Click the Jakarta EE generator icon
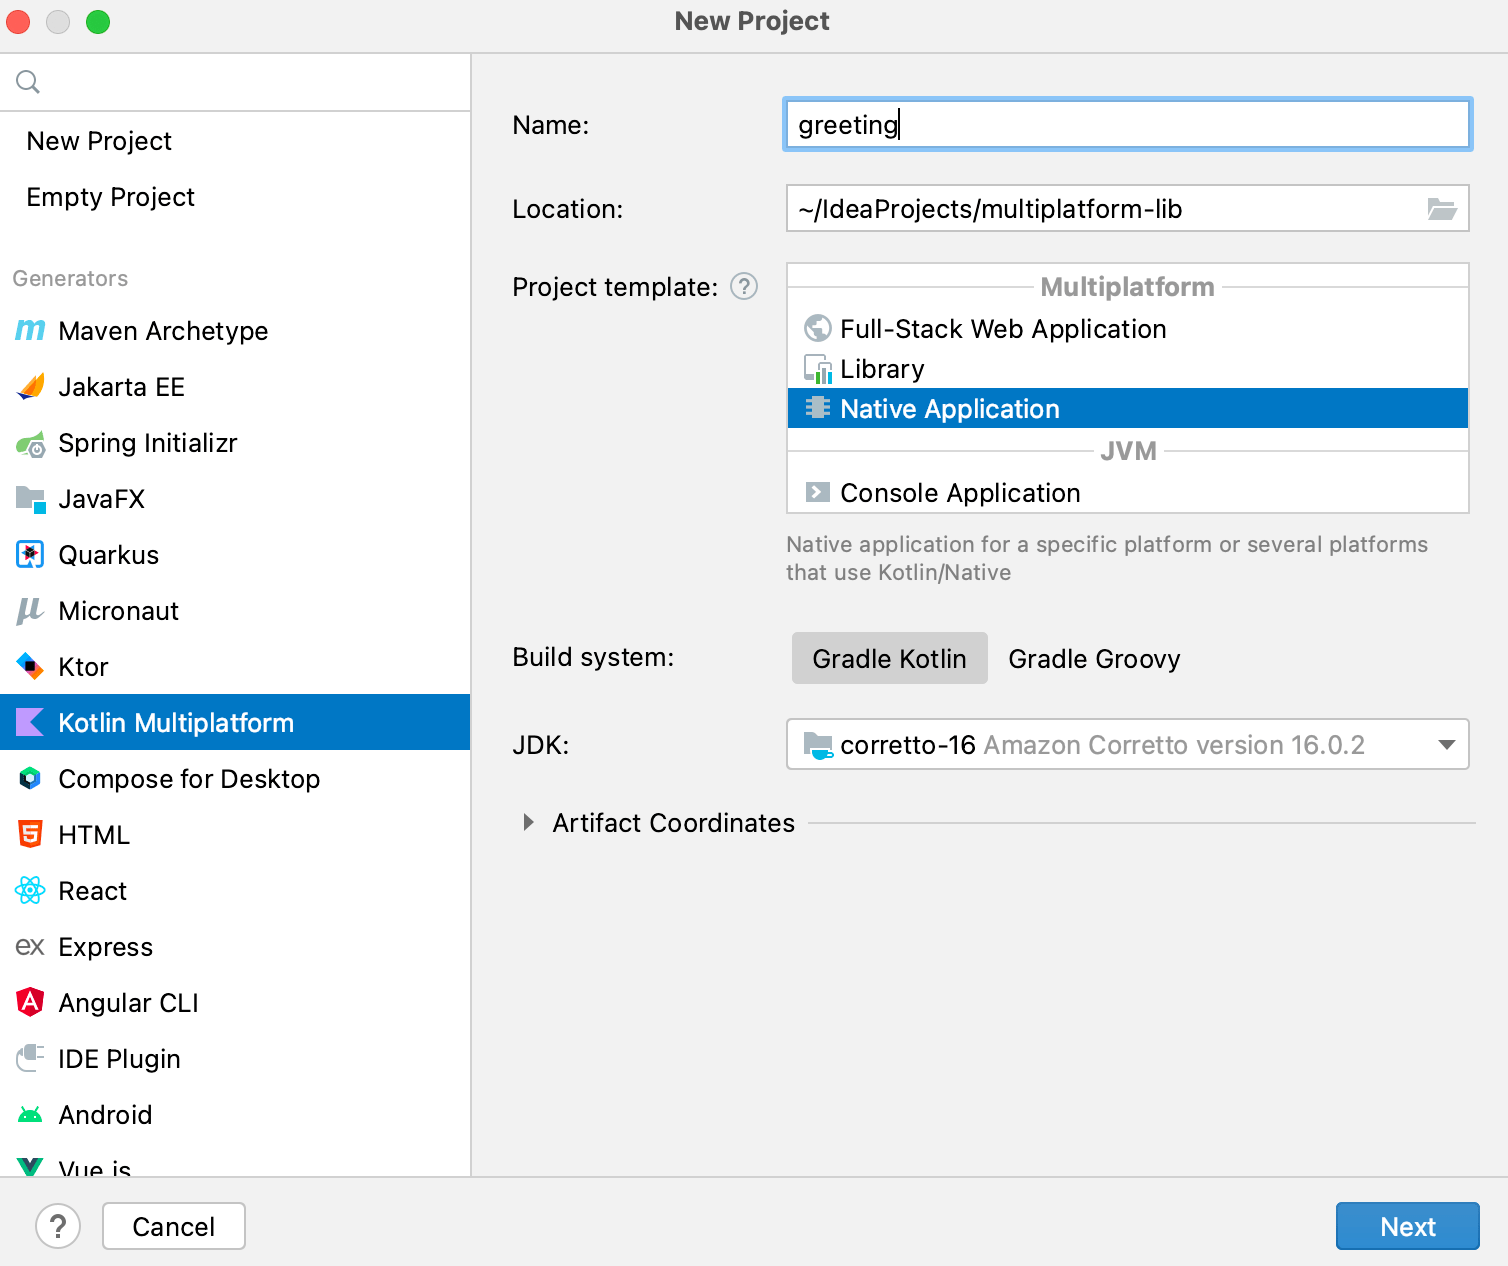The image size is (1508, 1266). tap(30, 387)
